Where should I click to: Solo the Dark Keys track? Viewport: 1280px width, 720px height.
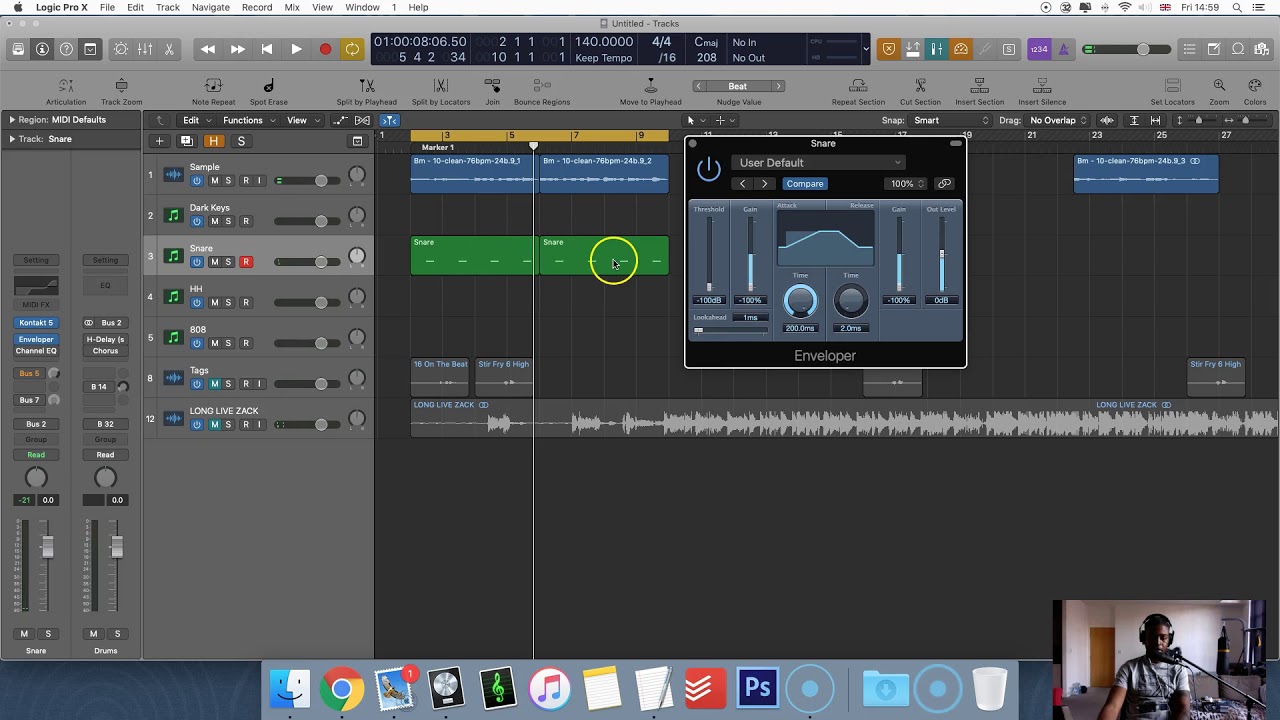coord(228,221)
